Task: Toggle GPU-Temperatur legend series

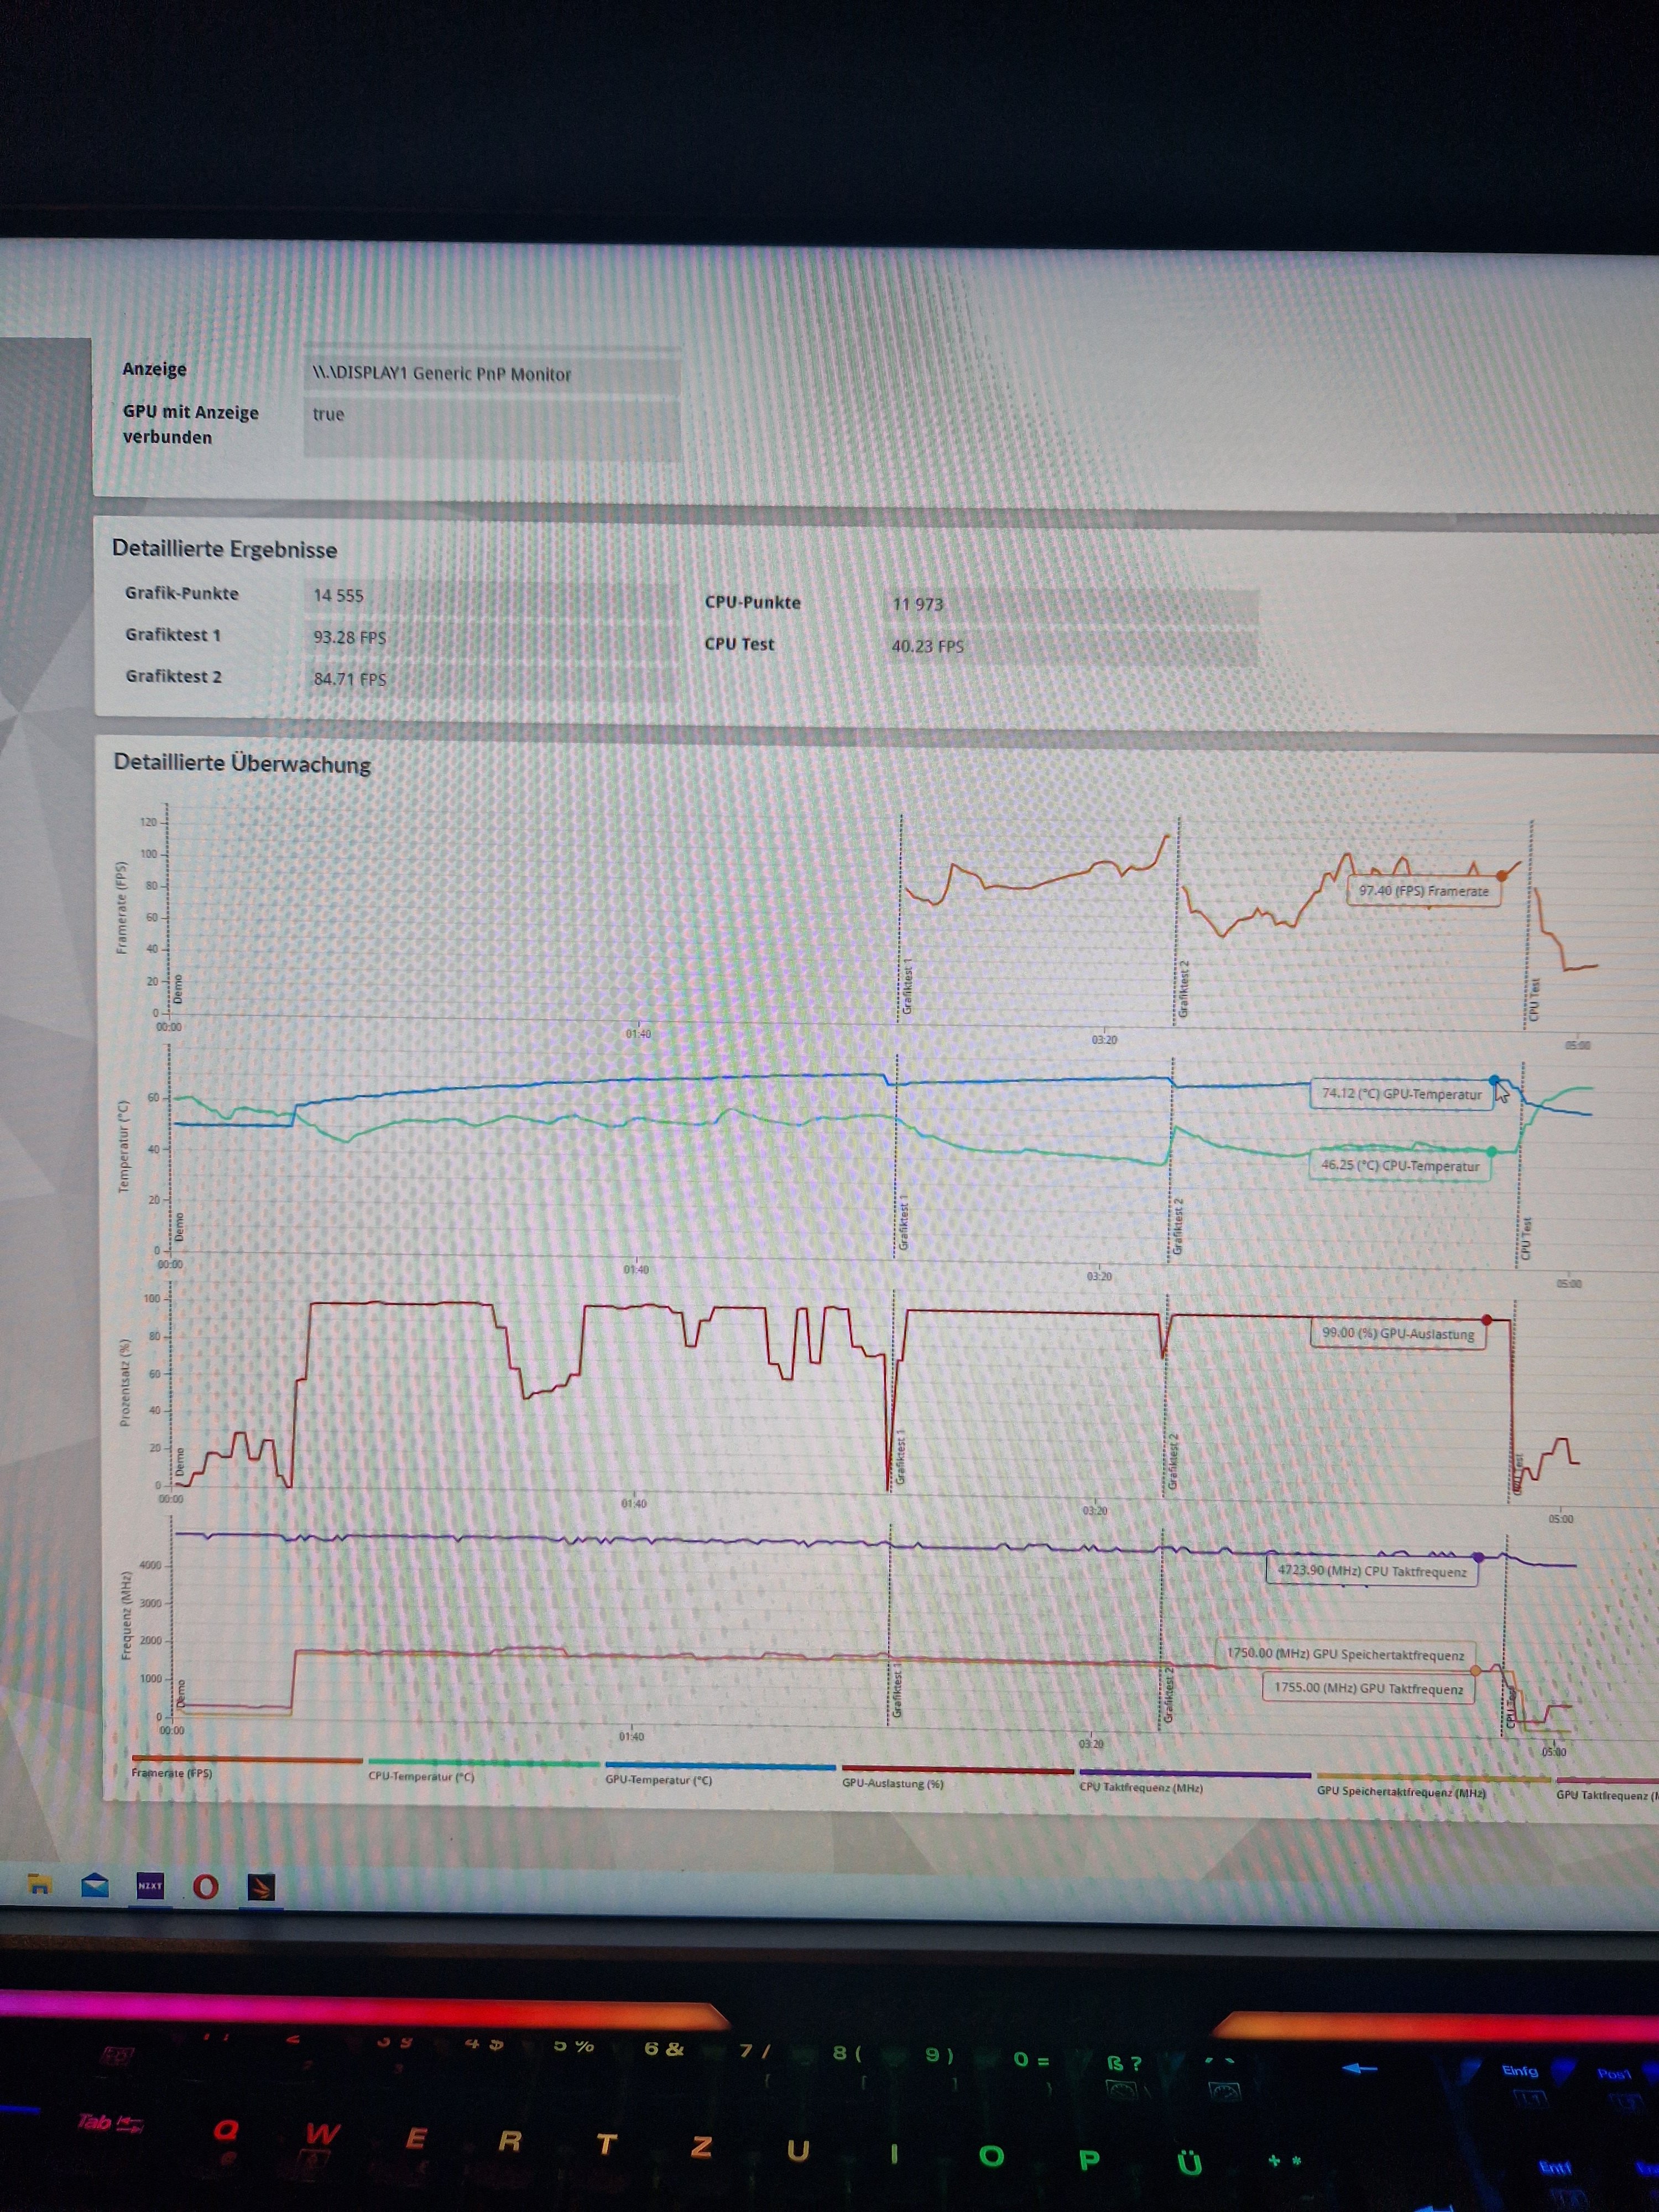Action: (658, 1780)
